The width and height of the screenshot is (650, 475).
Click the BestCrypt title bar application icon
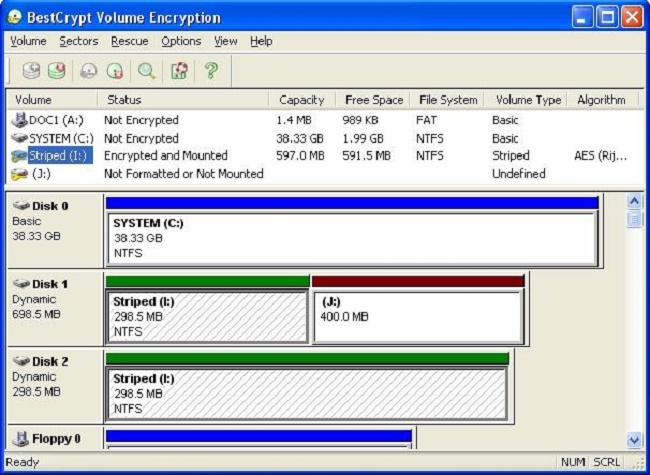[15, 17]
